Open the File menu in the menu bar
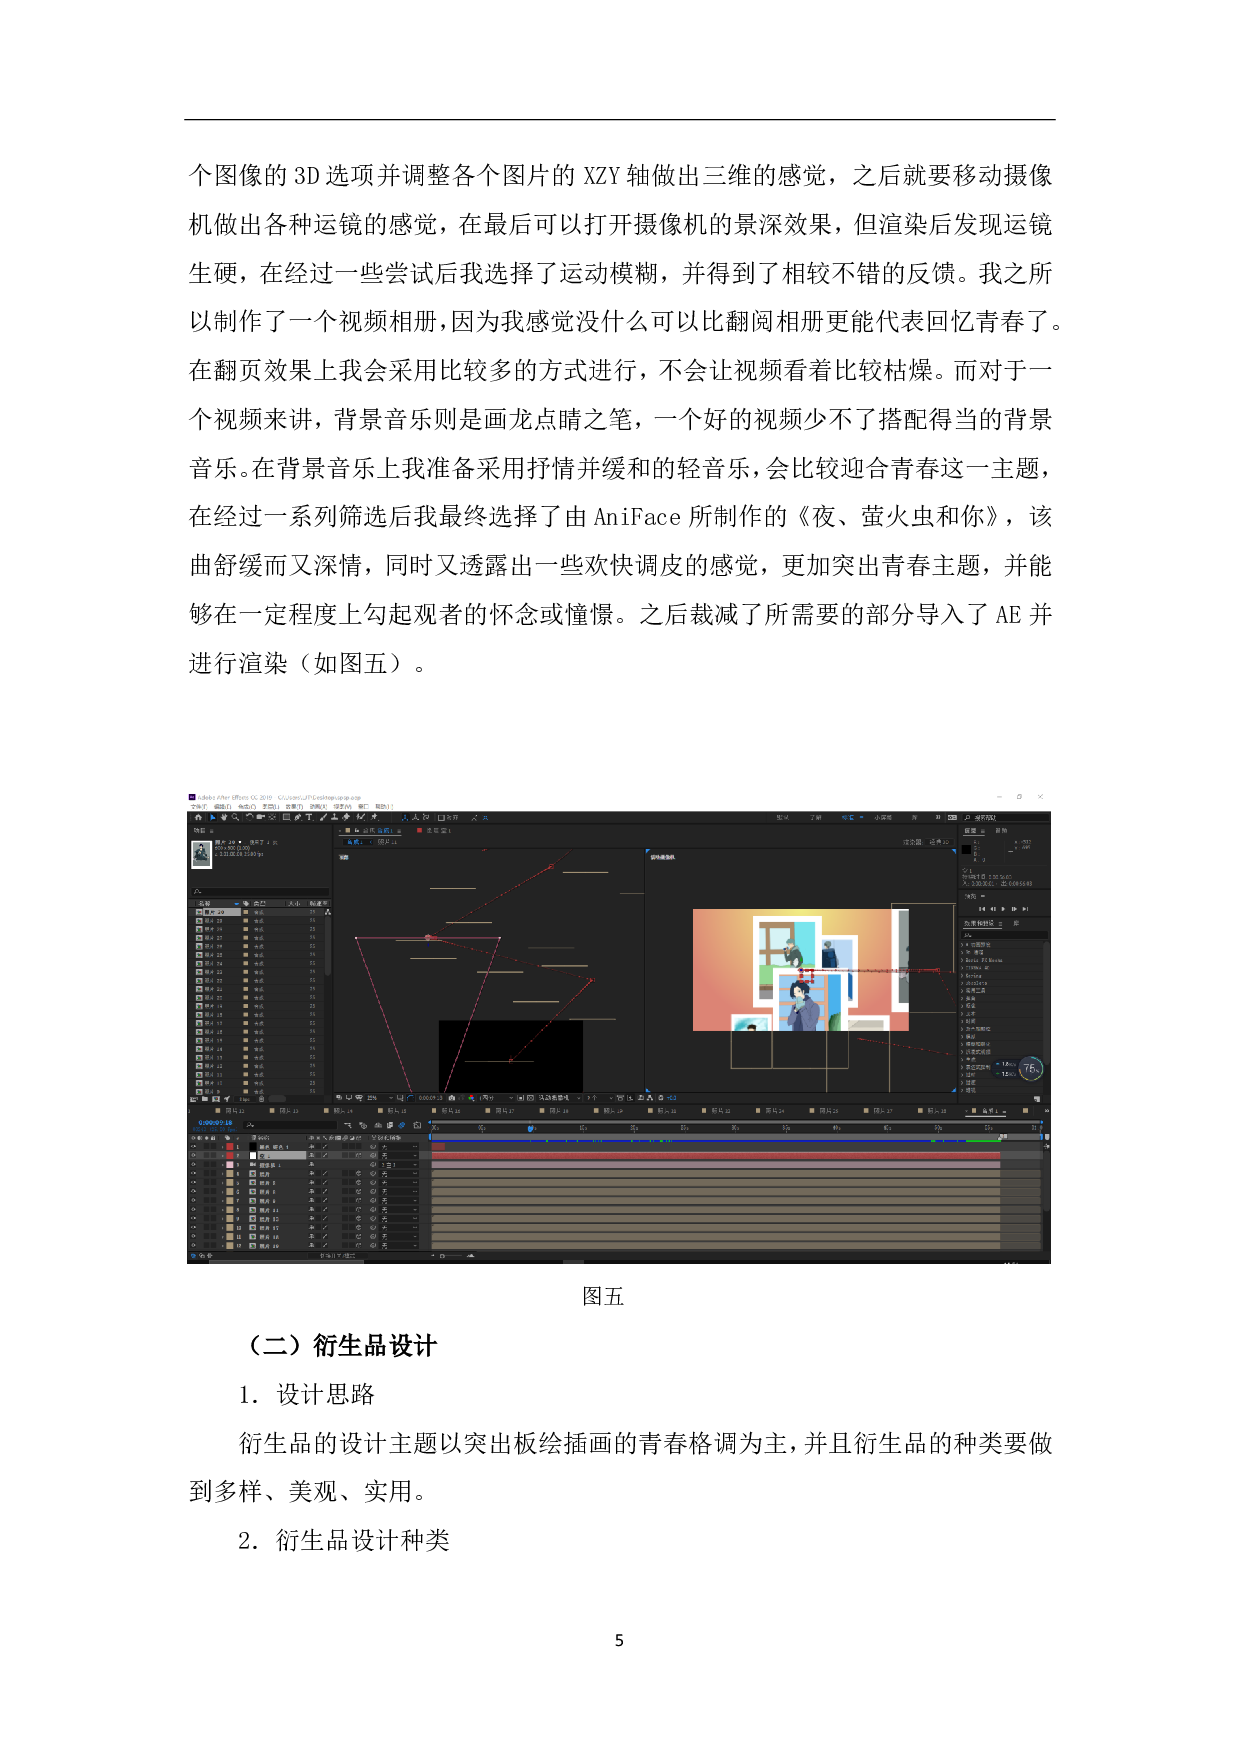This screenshot has width=1240, height=1754. [x=198, y=806]
